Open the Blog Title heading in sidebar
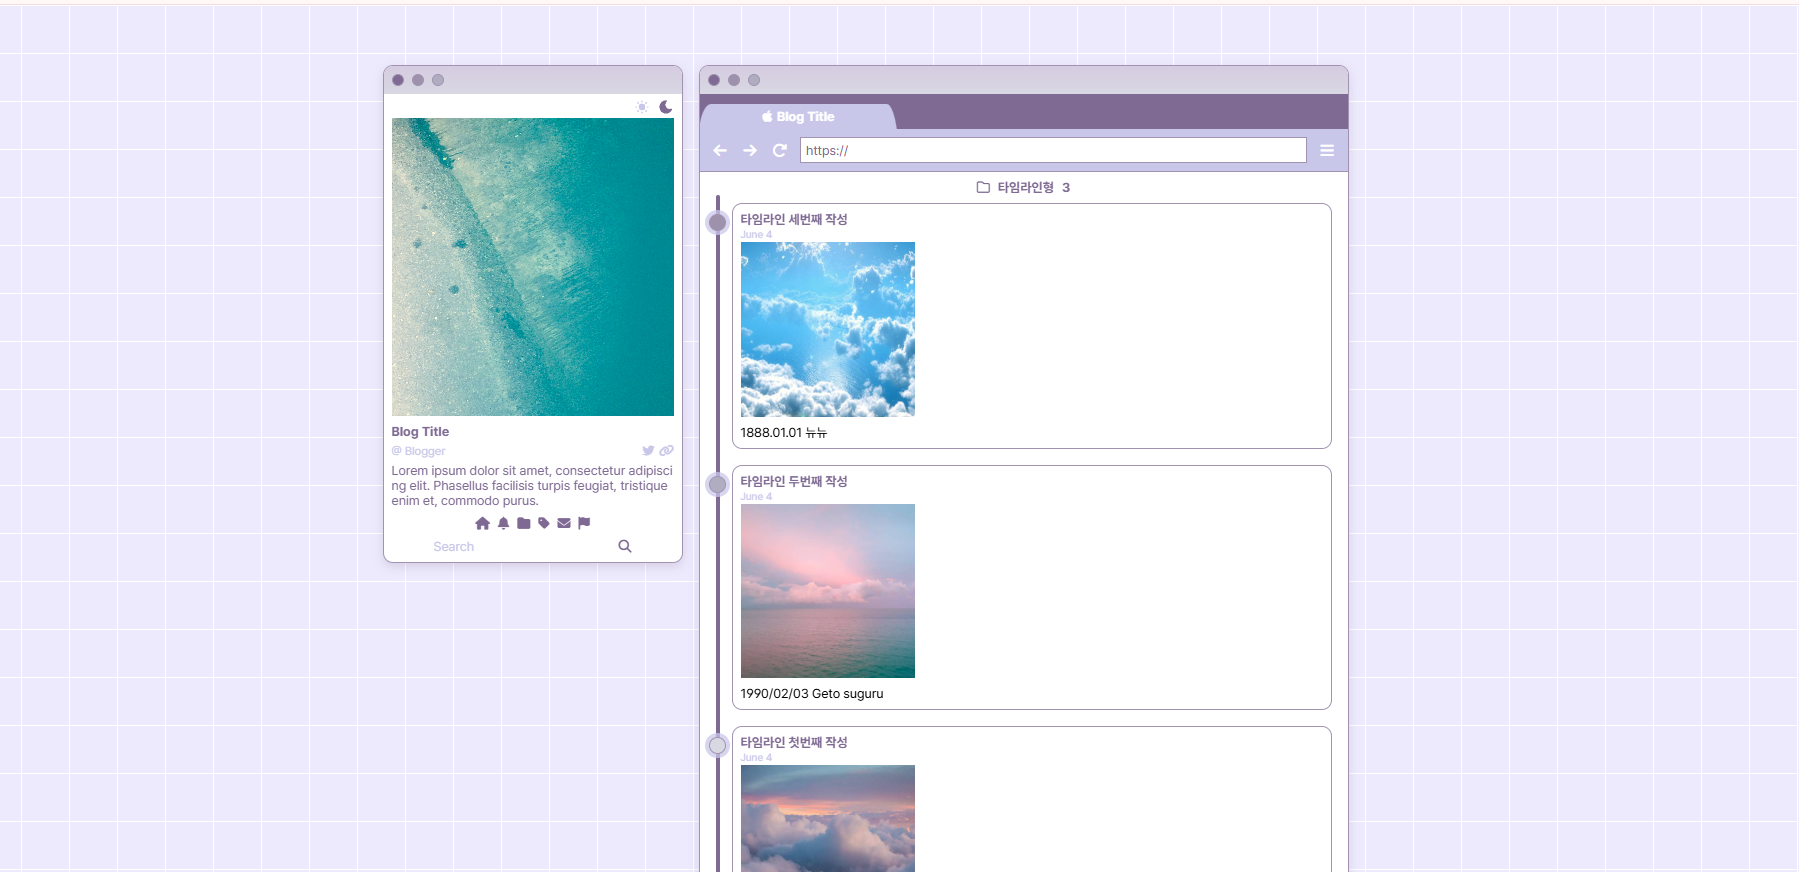This screenshot has height=872, width=1799. pos(420,432)
